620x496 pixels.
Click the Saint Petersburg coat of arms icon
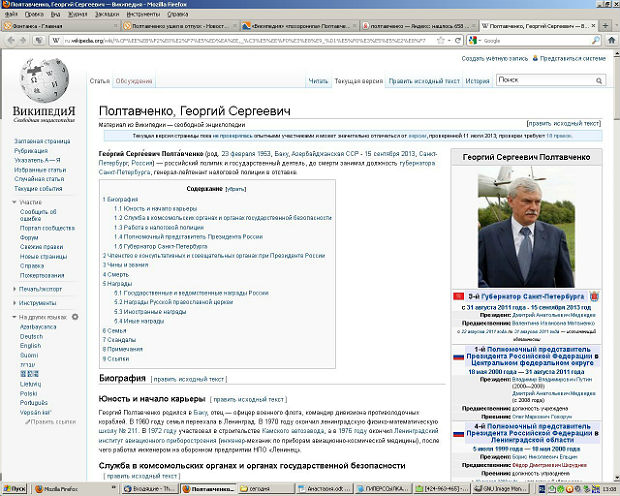coord(592,296)
